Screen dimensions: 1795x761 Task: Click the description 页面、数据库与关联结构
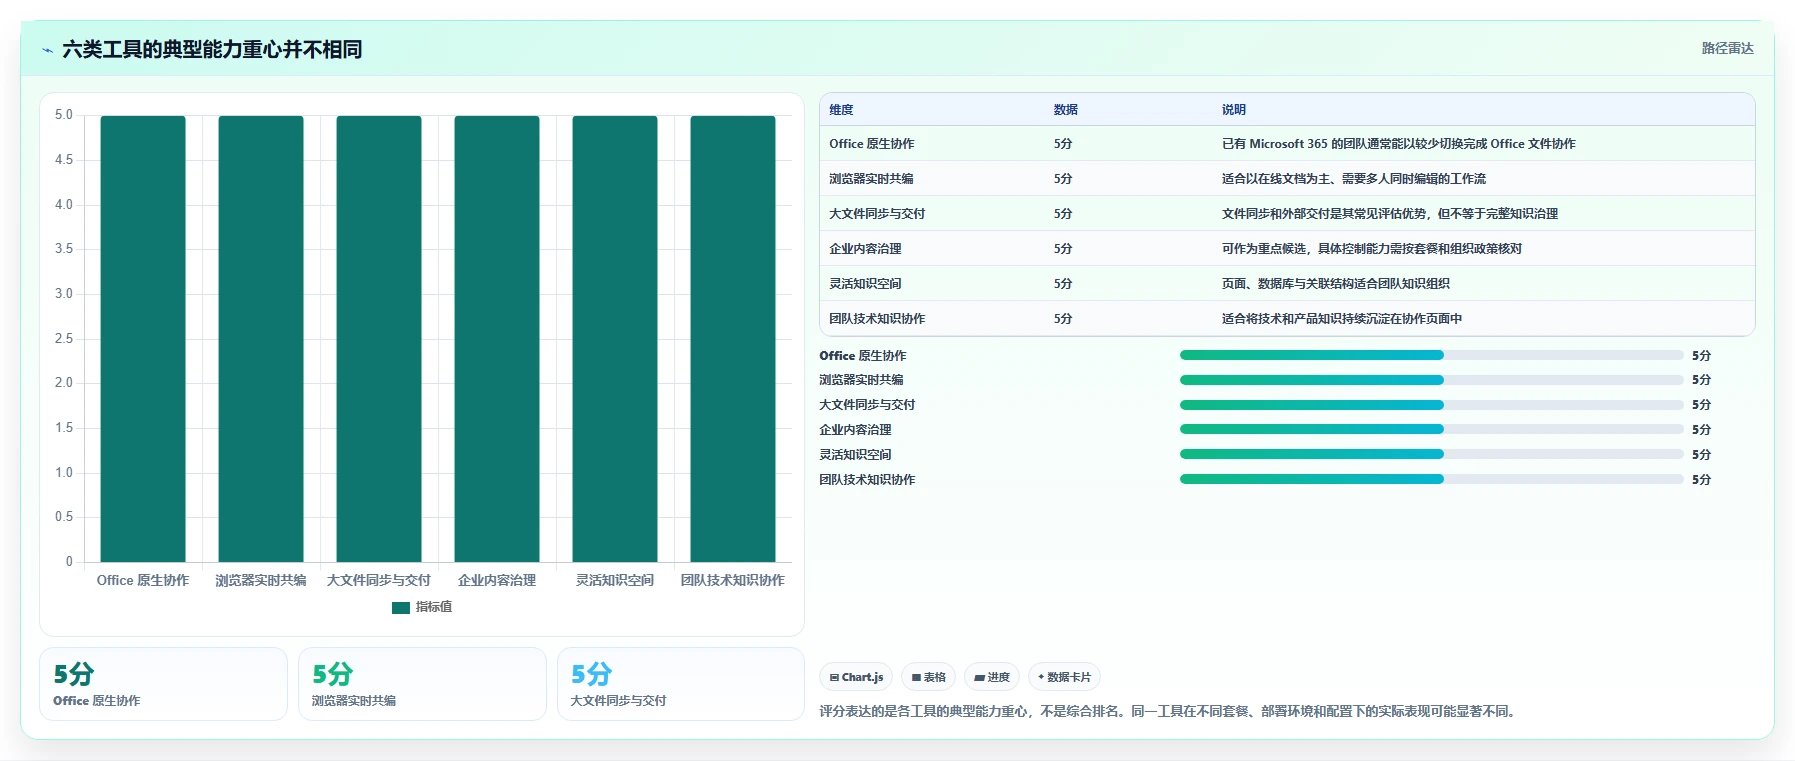click(x=1335, y=284)
